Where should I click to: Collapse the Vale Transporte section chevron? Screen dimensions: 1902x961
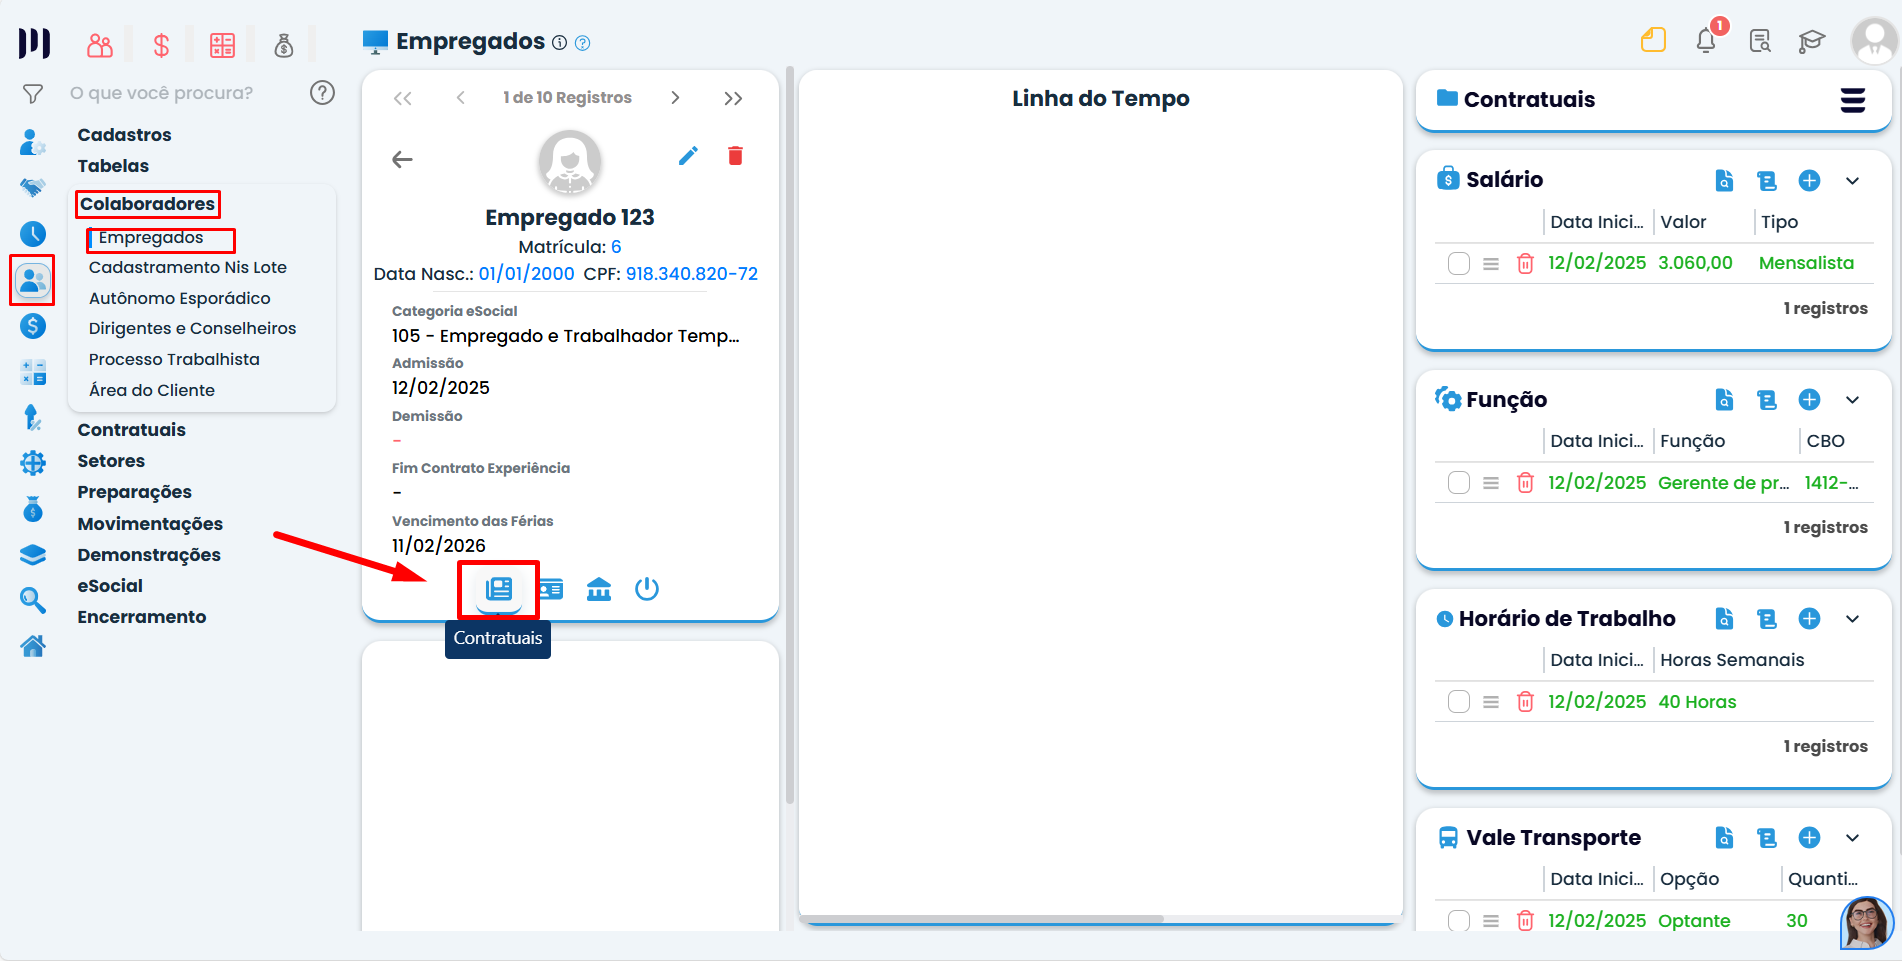pos(1852,838)
